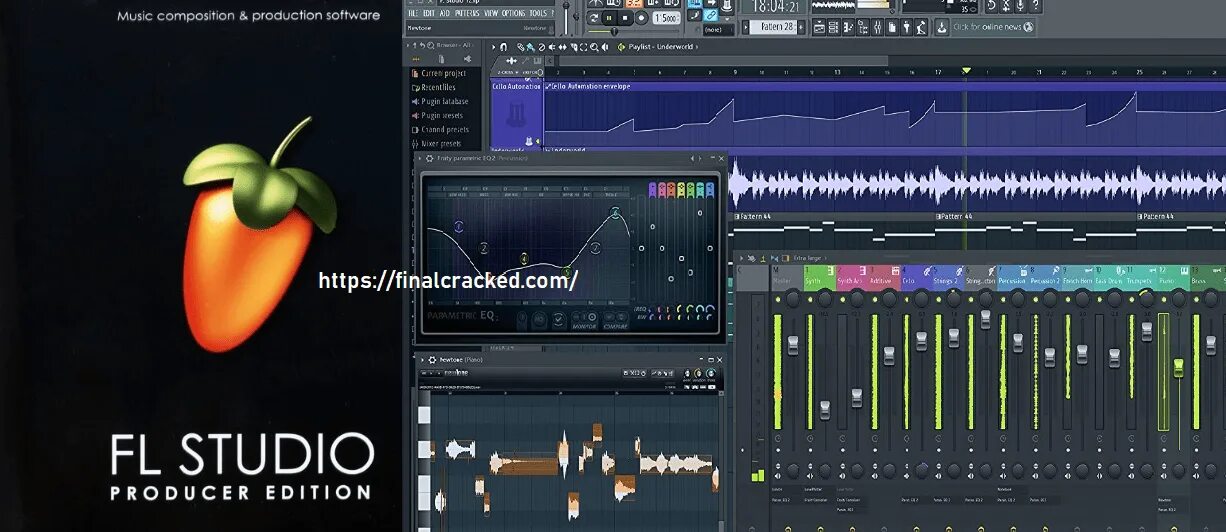Click the Trumpets track pan knob in mixer

[1147, 299]
